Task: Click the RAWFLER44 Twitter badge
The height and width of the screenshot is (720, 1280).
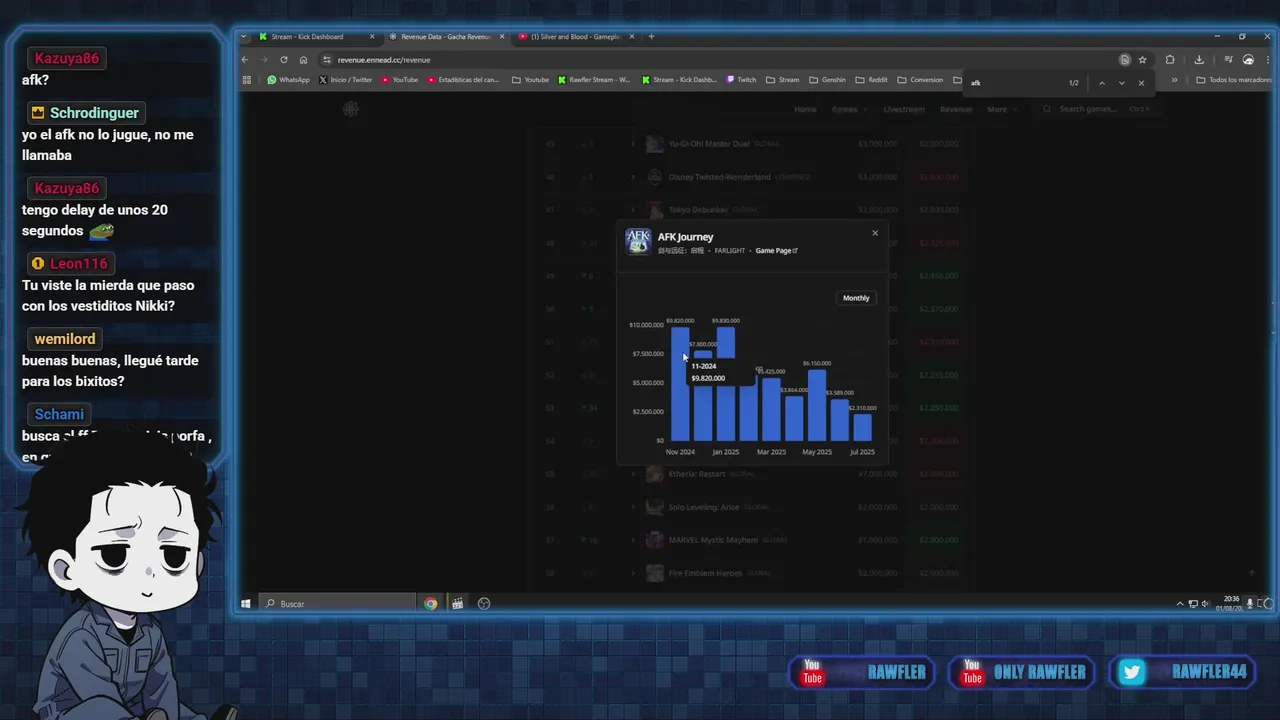Action: pos(1183,672)
